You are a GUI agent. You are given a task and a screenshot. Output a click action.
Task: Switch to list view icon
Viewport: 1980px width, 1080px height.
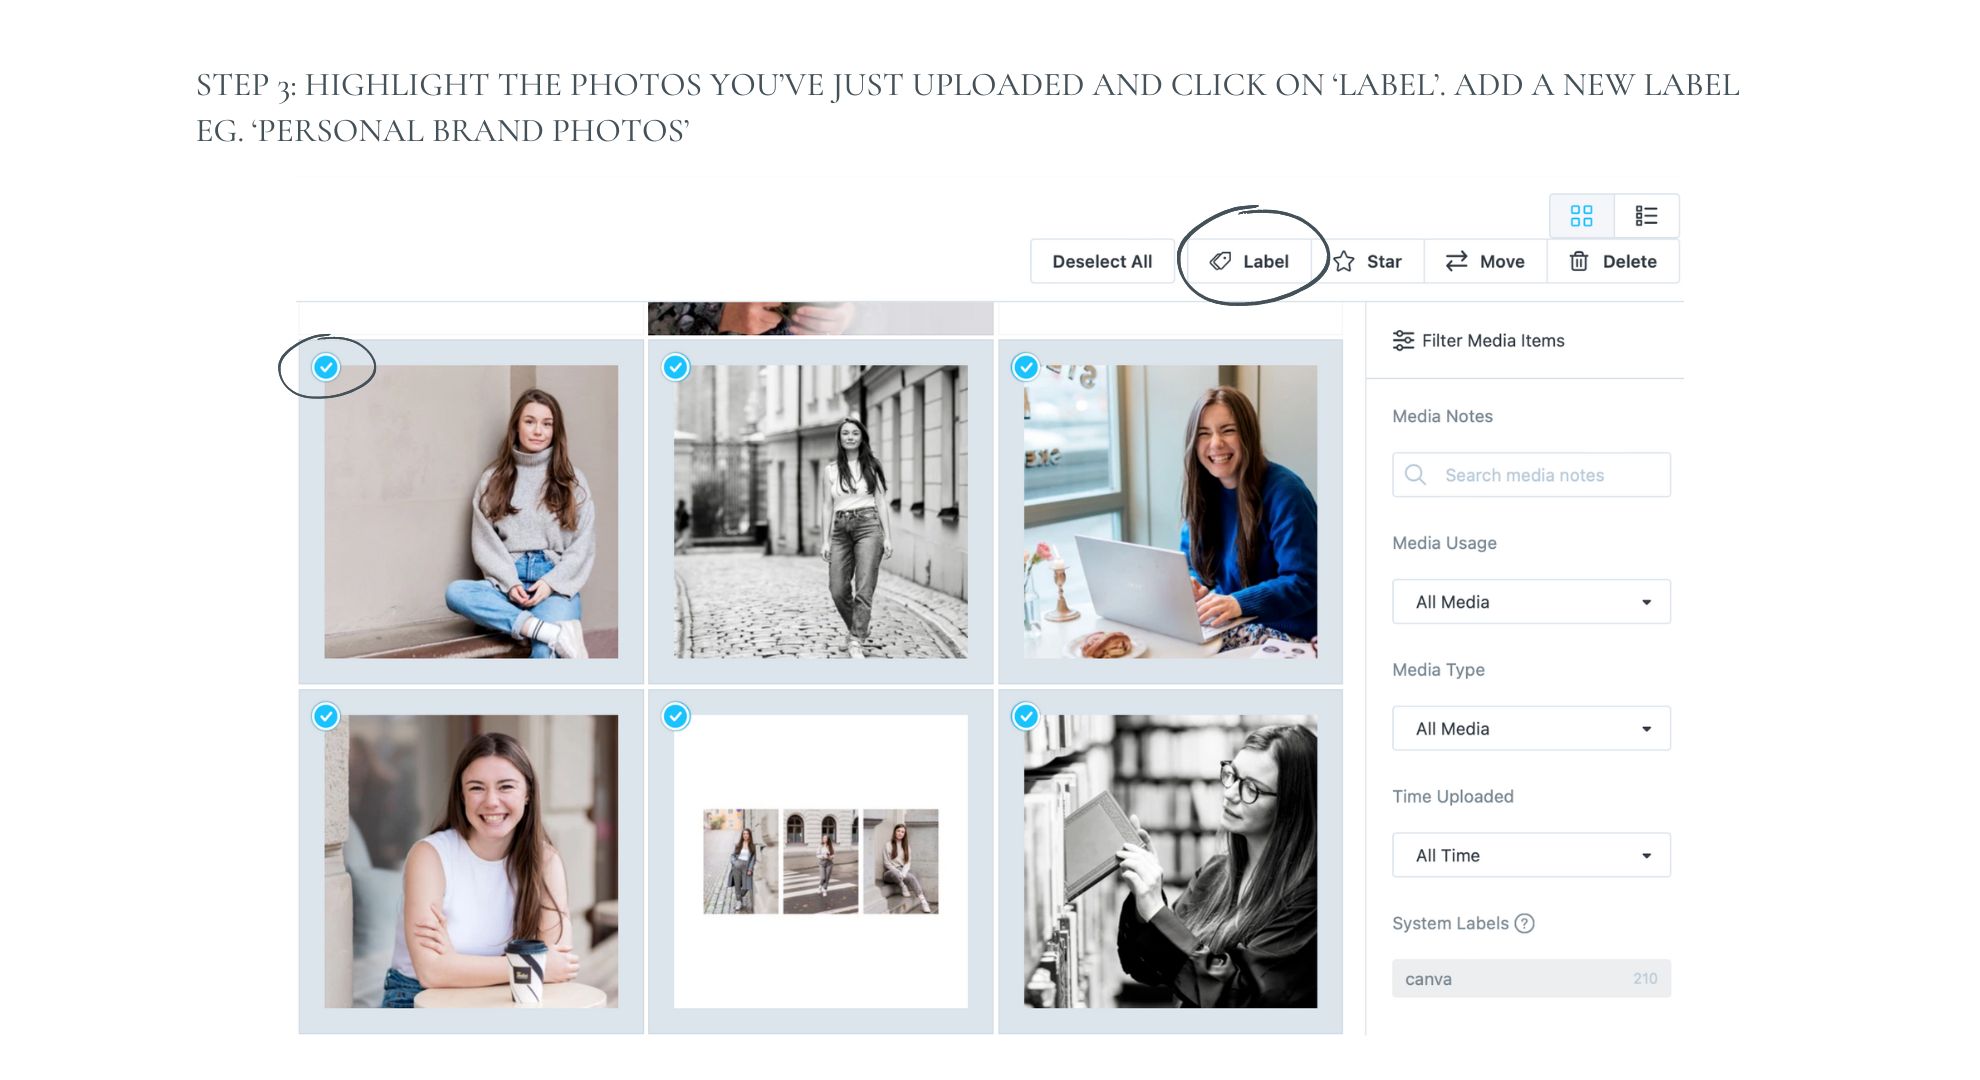click(1646, 216)
